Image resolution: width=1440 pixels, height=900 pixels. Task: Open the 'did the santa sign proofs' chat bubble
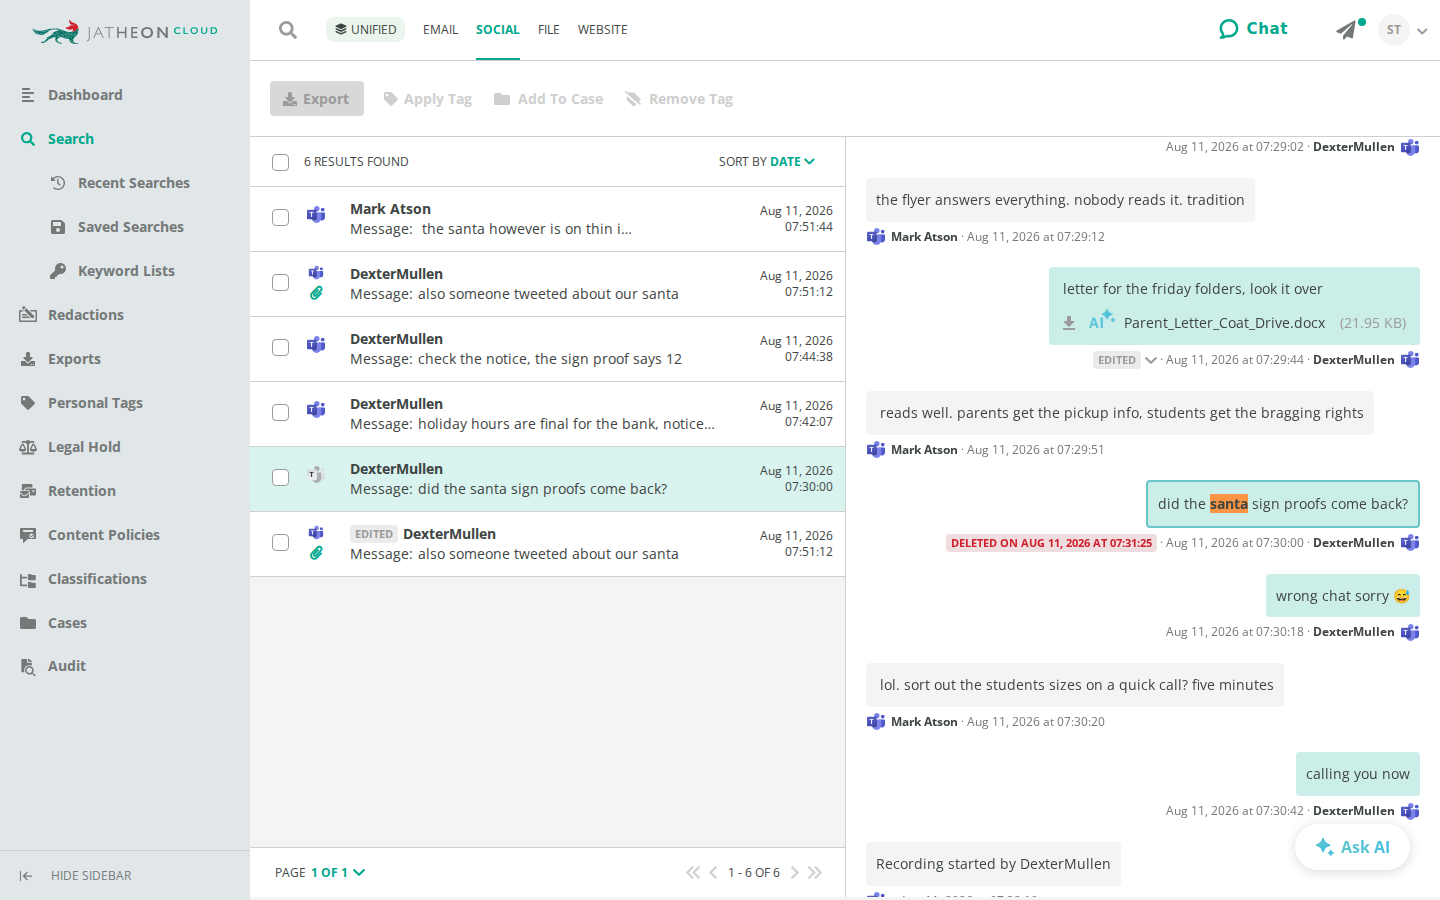pos(1283,504)
